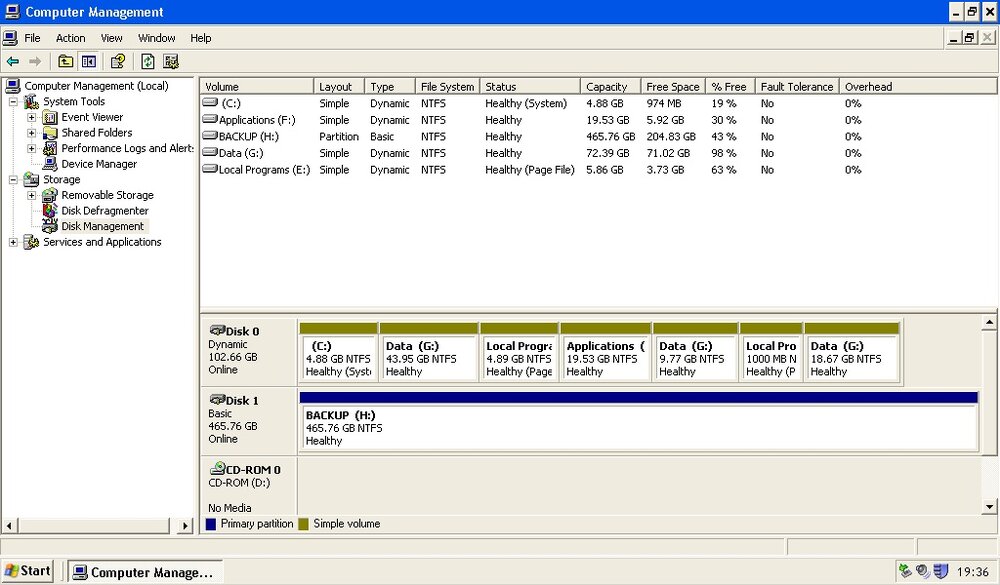
Task: Click the Refresh toolbar icon
Action: tap(147, 61)
